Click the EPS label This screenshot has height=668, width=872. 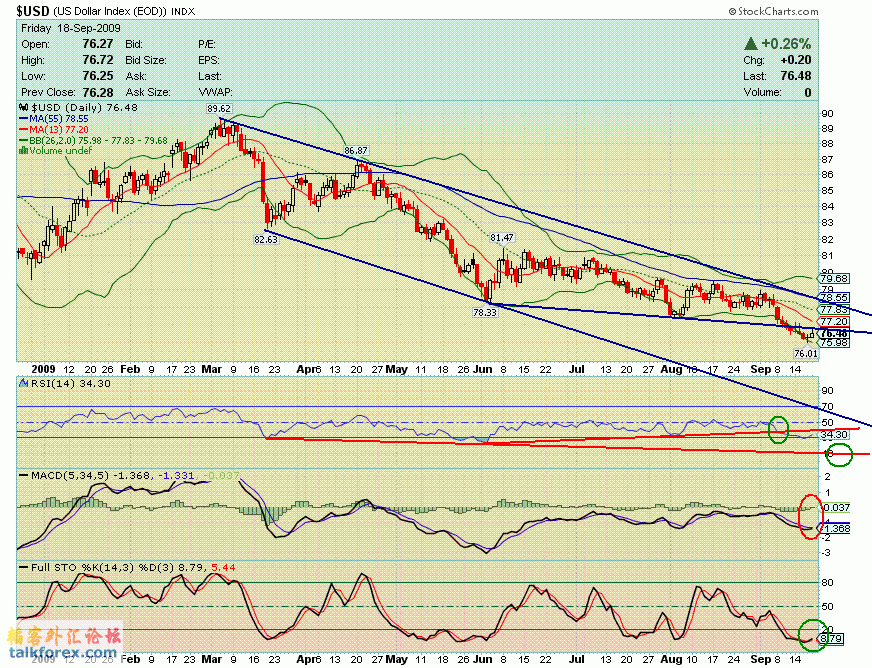coord(209,60)
